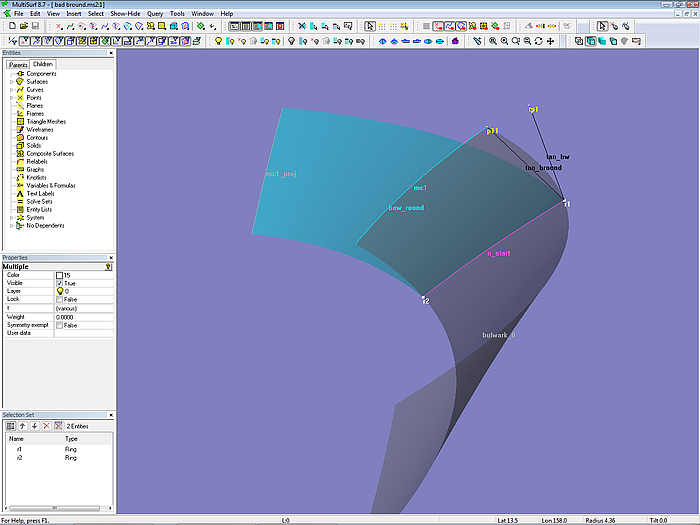Click the Rotate view icon
The width and height of the screenshot is (700, 525).
tap(538, 41)
